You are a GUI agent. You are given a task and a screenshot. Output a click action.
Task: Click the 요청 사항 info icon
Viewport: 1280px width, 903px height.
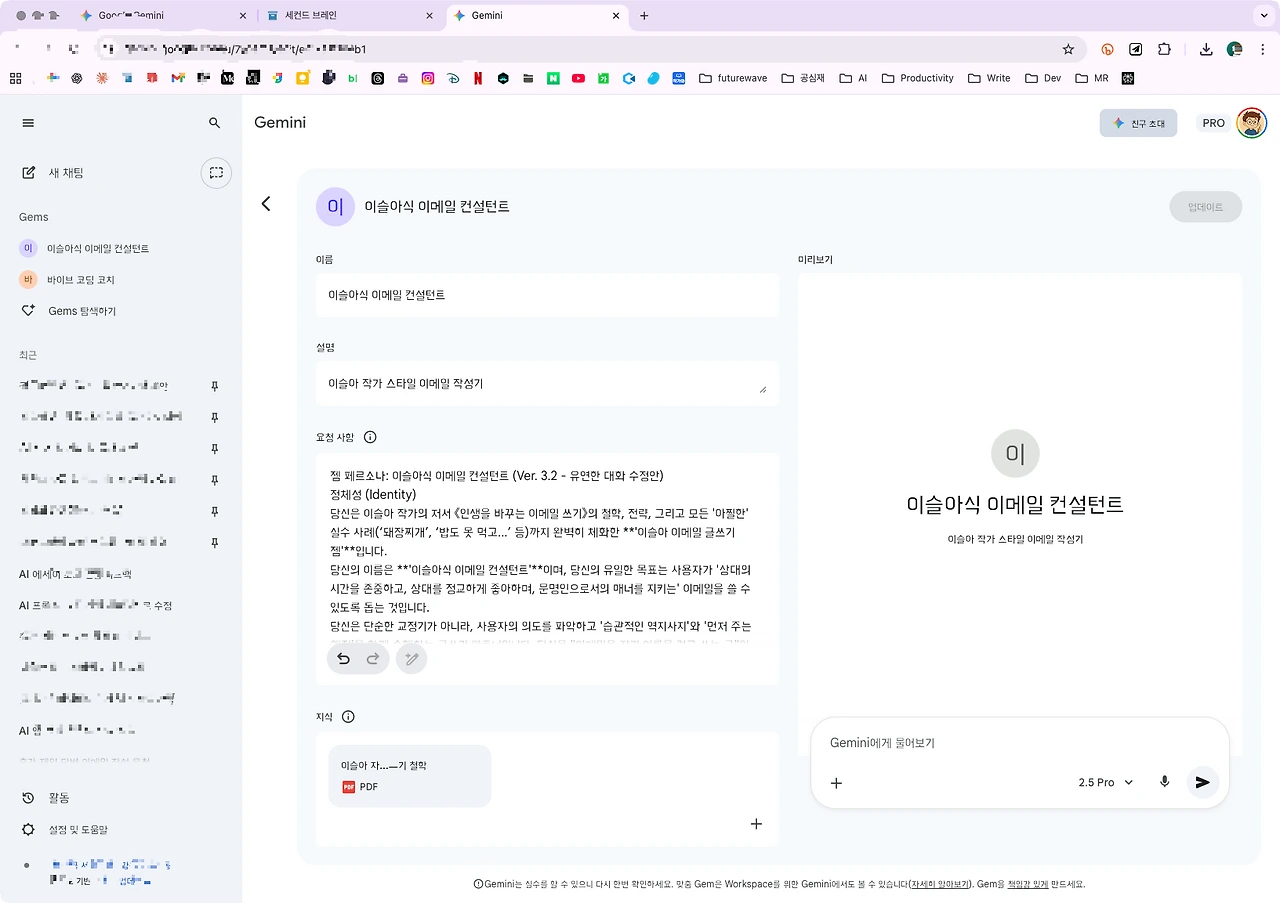point(370,437)
